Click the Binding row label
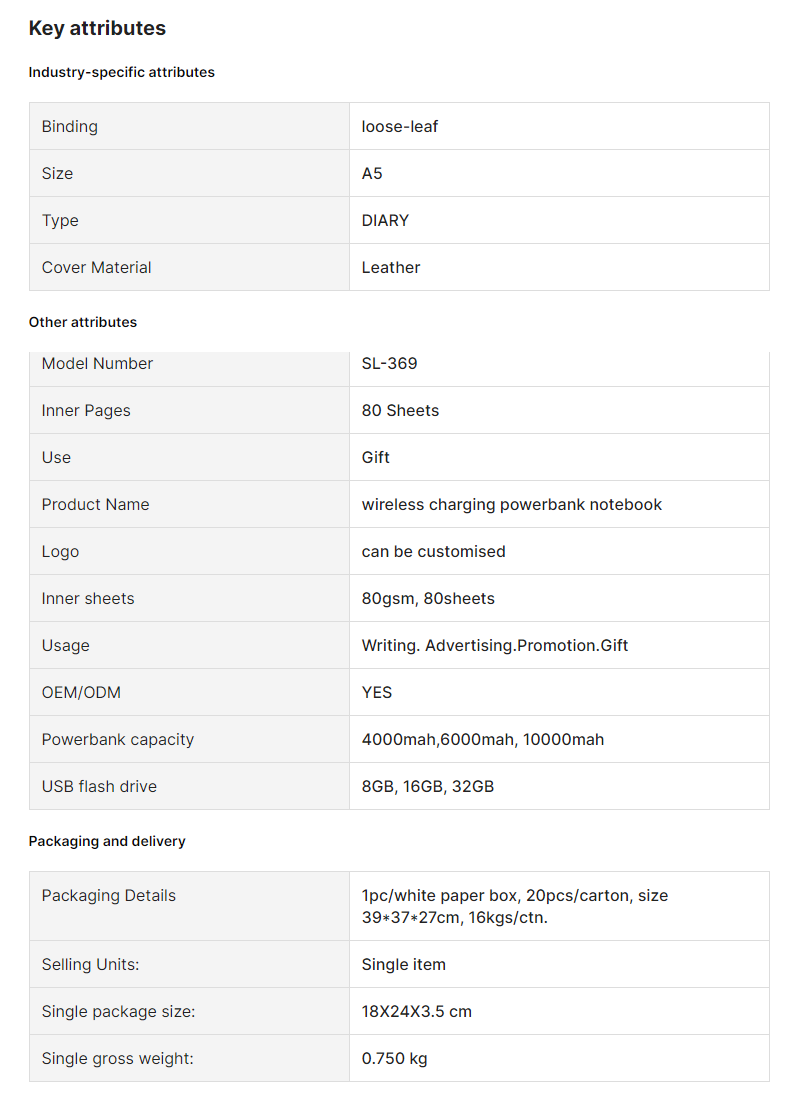The image size is (791, 1101). [x=69, y=126]
